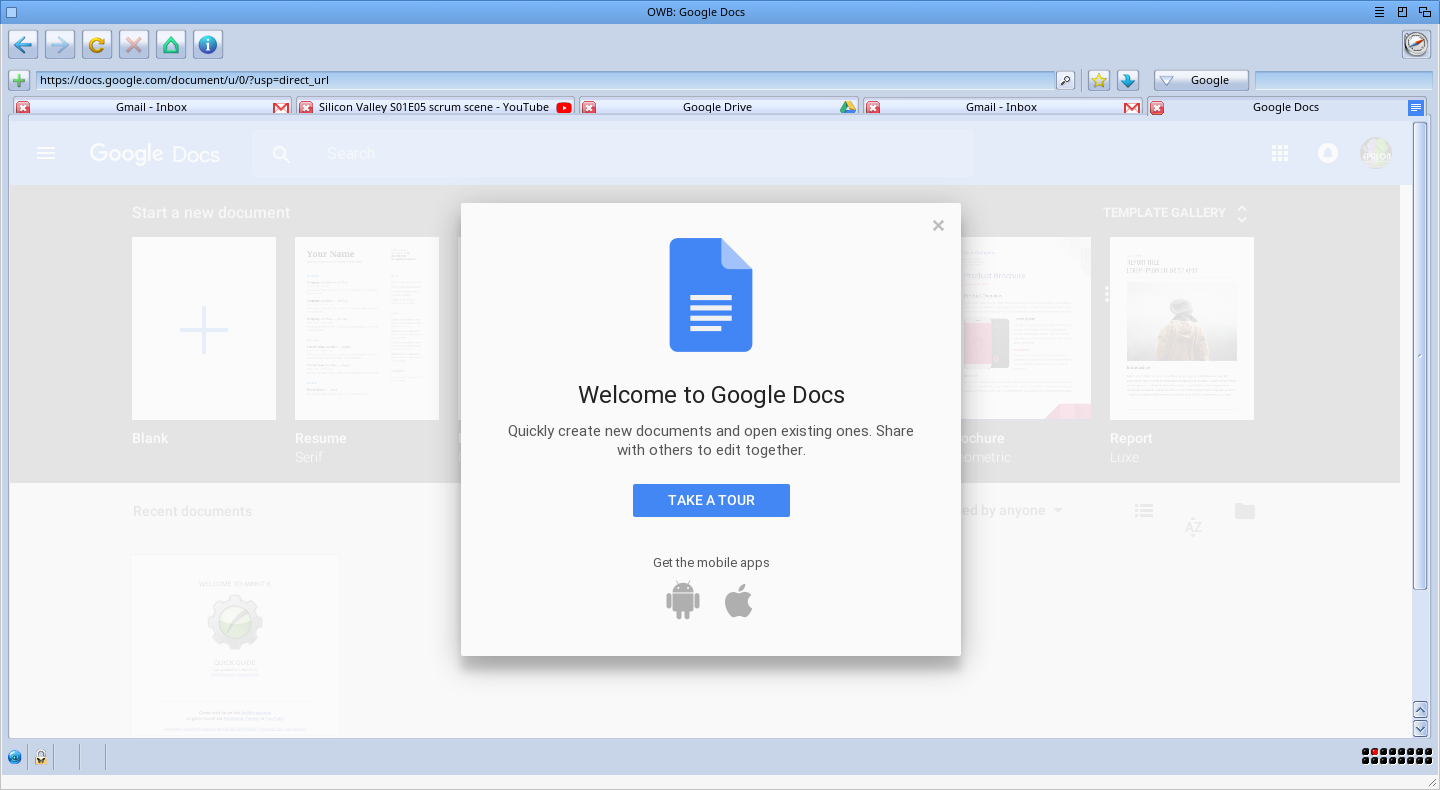Click the TAKE A TOUR button

click(711, 500)
